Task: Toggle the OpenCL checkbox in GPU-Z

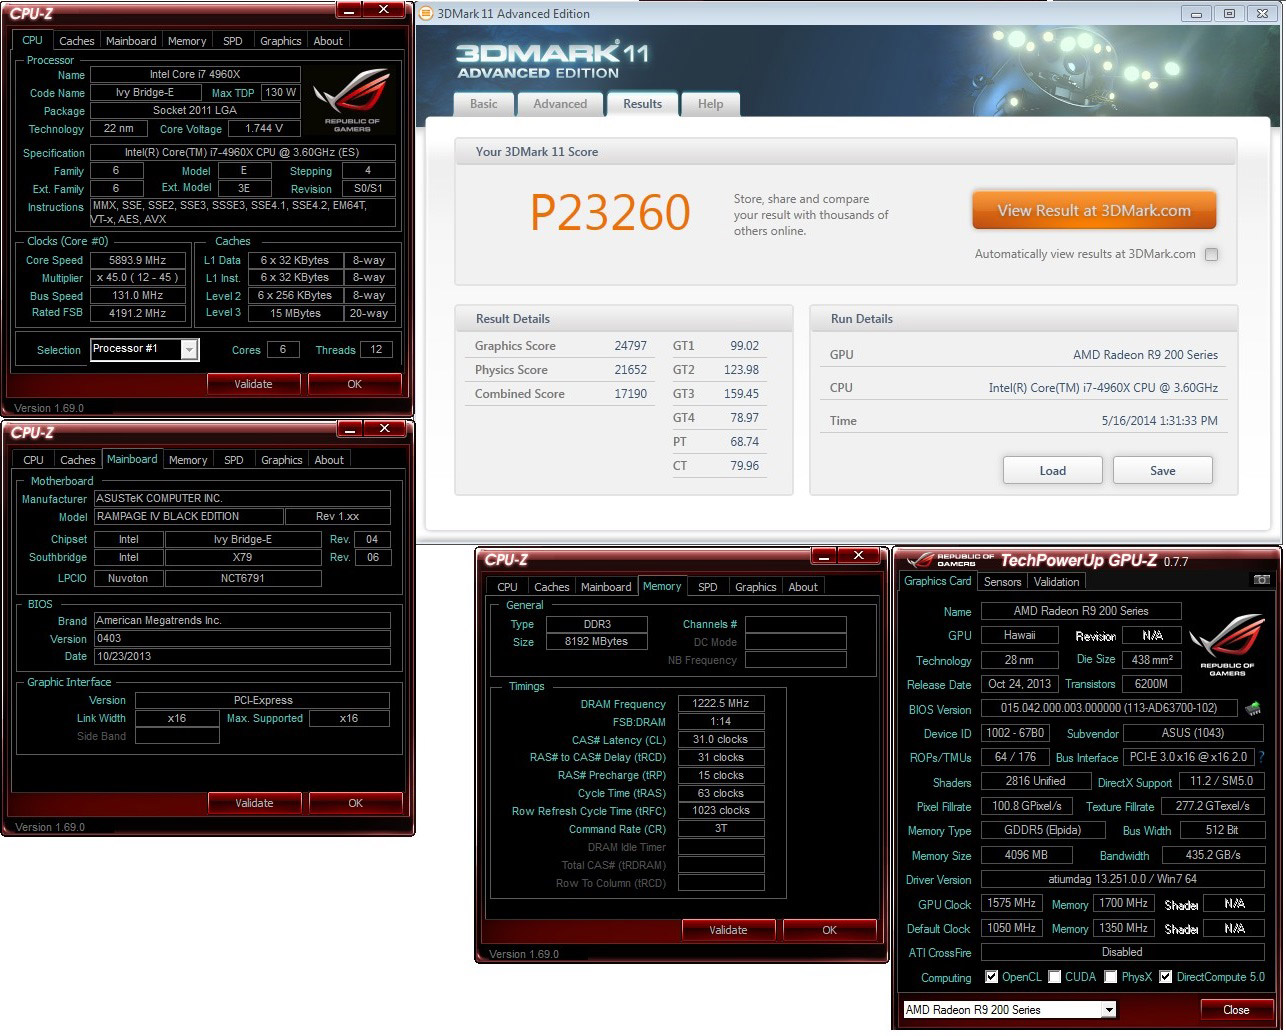Action: coord(991,977)
